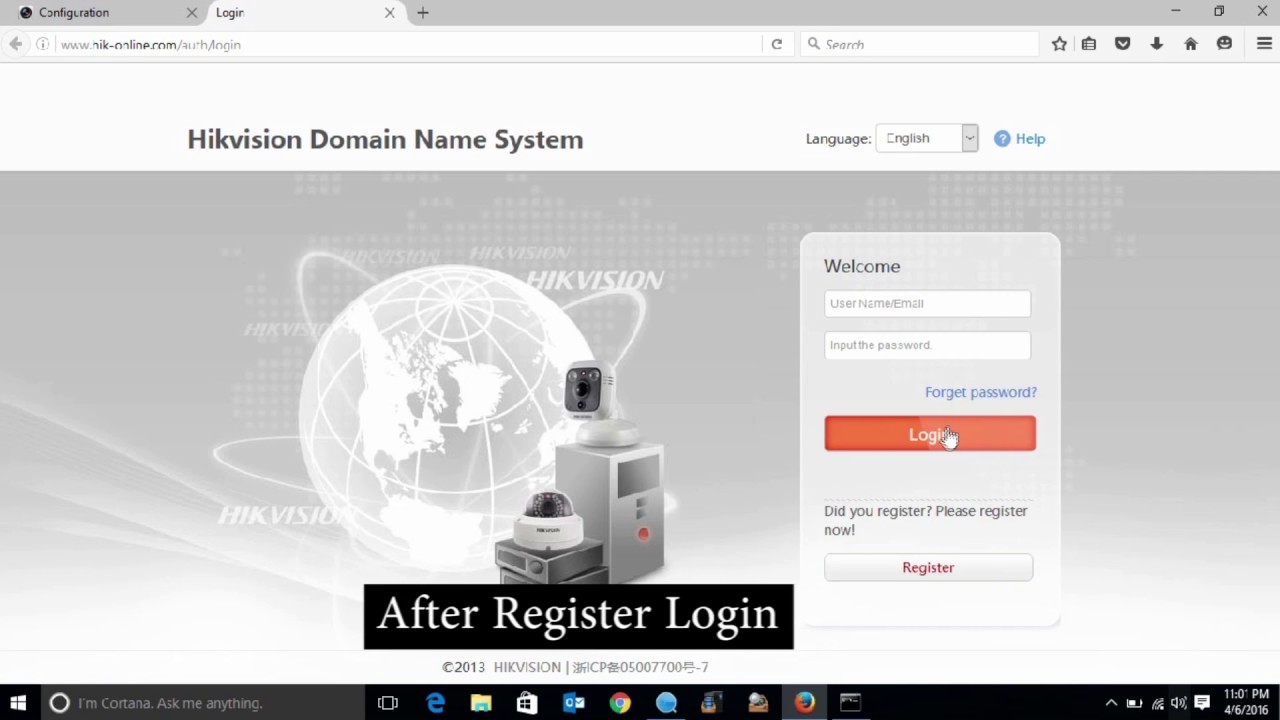Open the Windows Start menu
The image size is (1280, 720).
(18, 703)
